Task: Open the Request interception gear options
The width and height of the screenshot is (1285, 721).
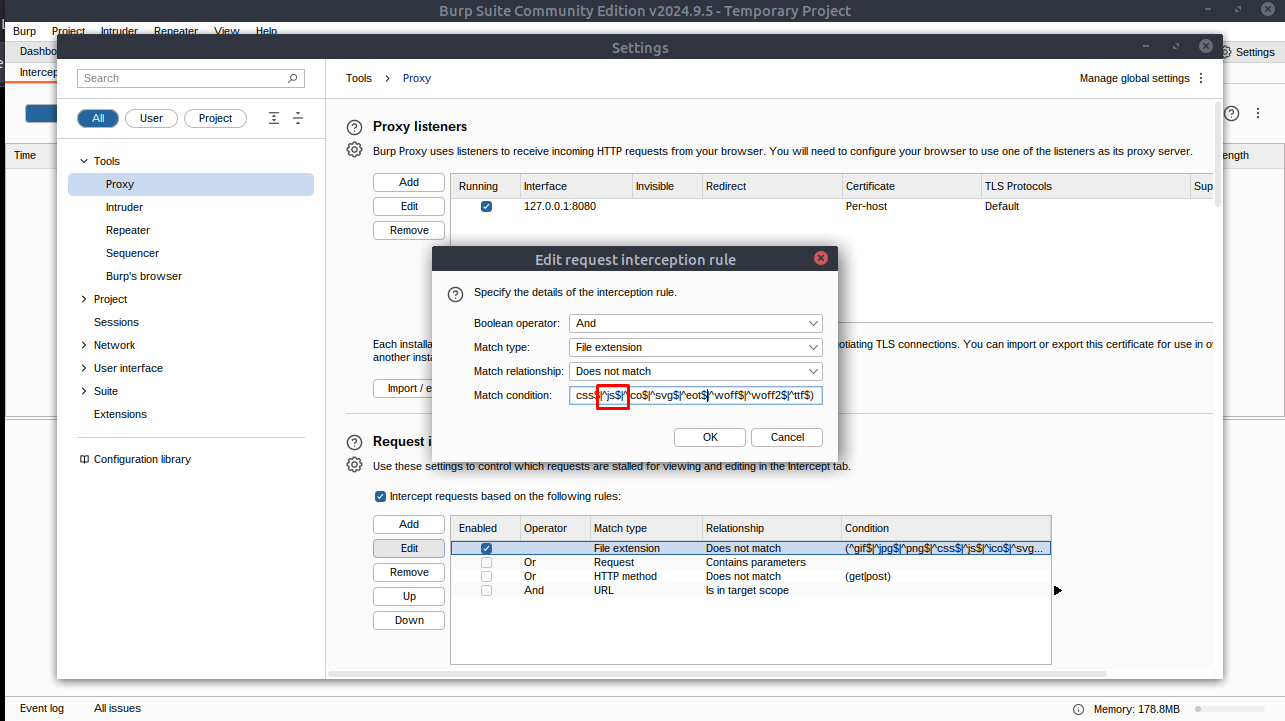Action: [x=354, y=465]
